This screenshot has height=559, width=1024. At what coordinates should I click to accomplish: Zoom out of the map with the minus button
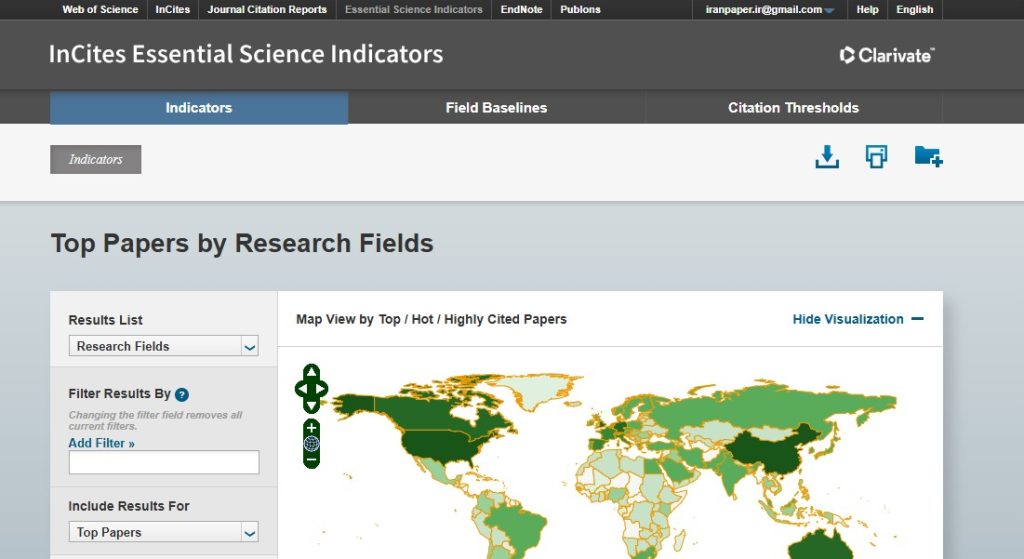pyautogui.click(x=312, y=460)
